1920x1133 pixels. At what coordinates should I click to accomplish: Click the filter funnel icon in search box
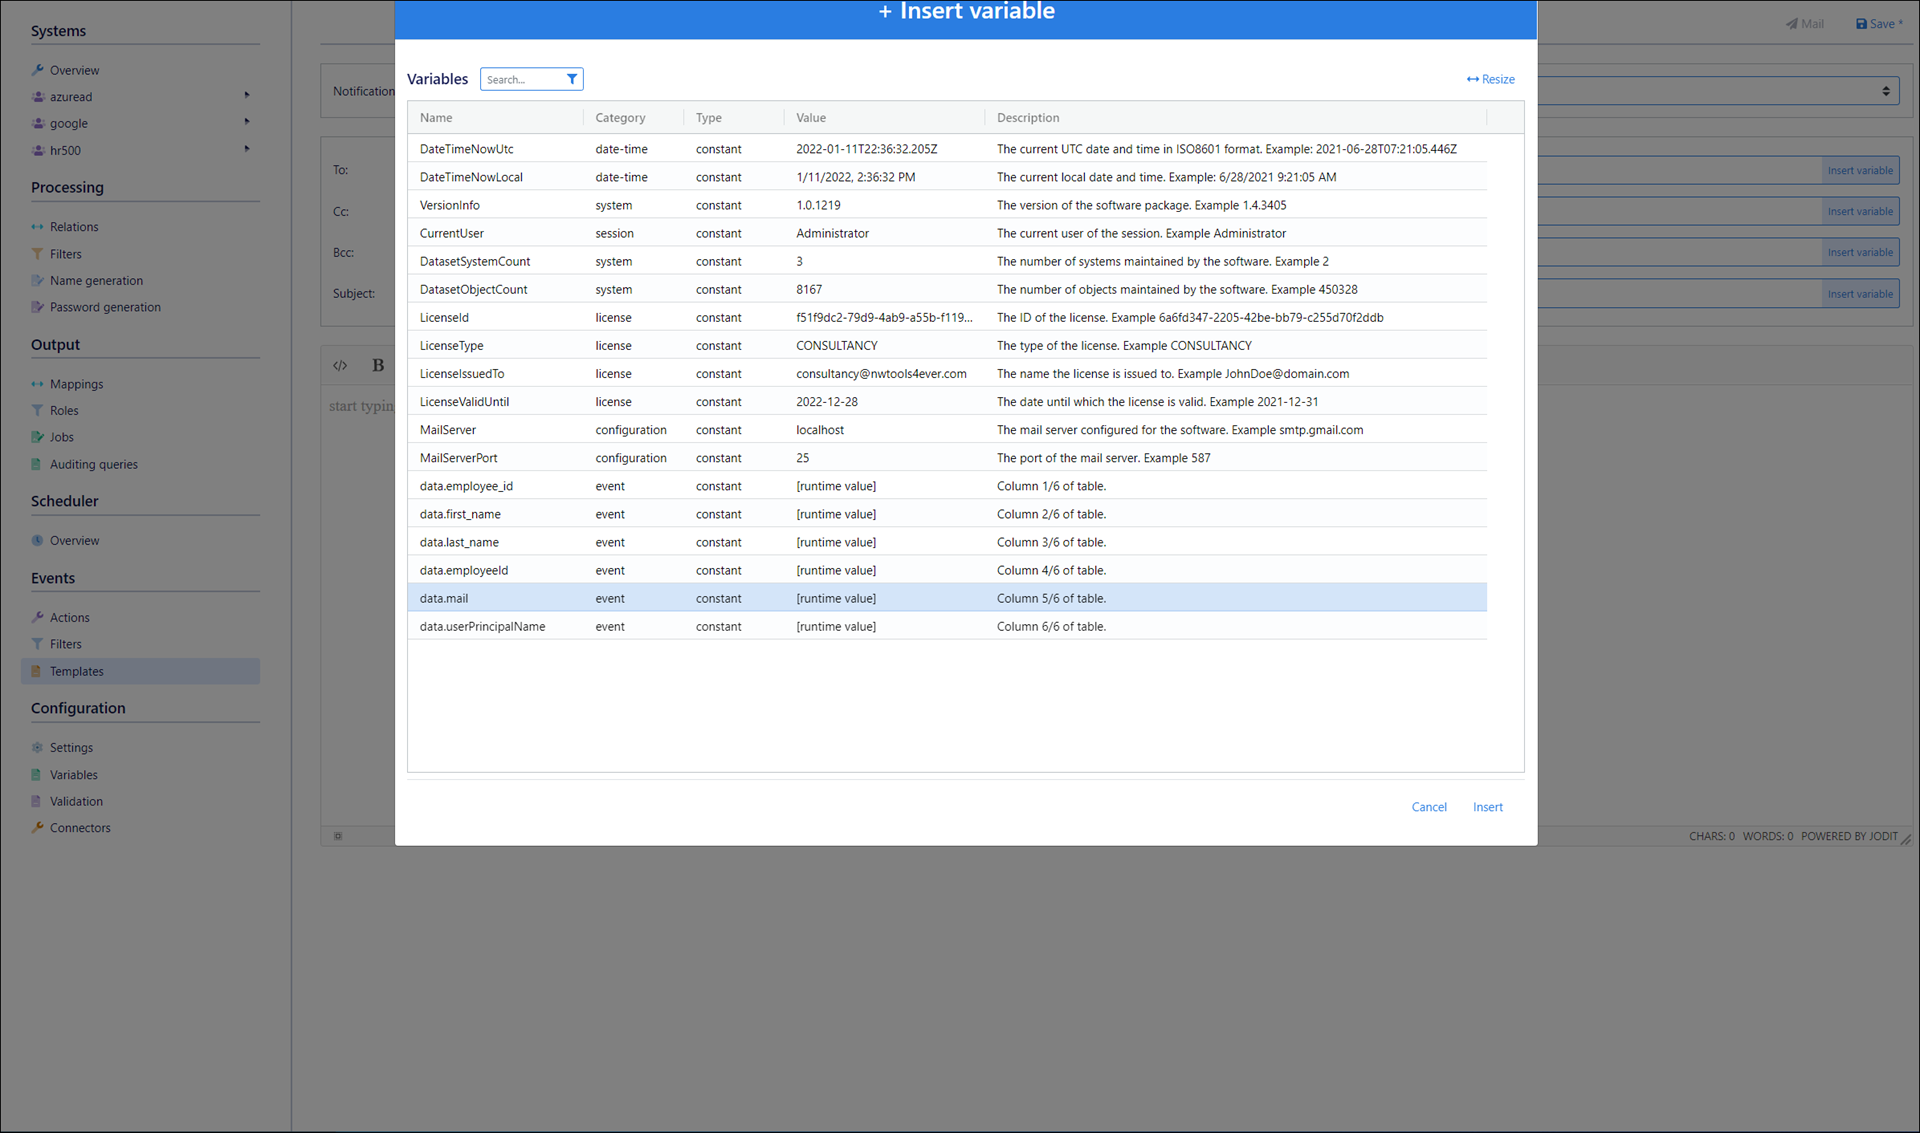click(572, 79)
